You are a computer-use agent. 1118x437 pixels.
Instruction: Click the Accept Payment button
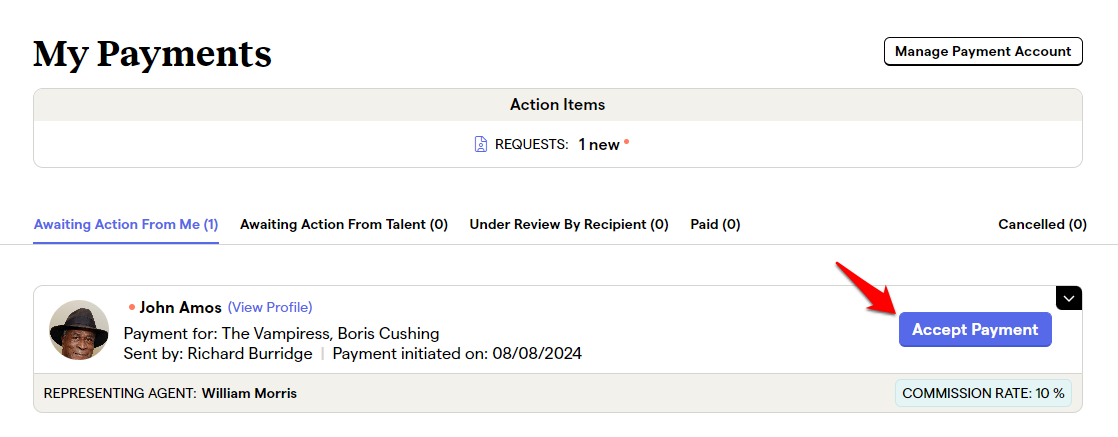coord(975,329)
